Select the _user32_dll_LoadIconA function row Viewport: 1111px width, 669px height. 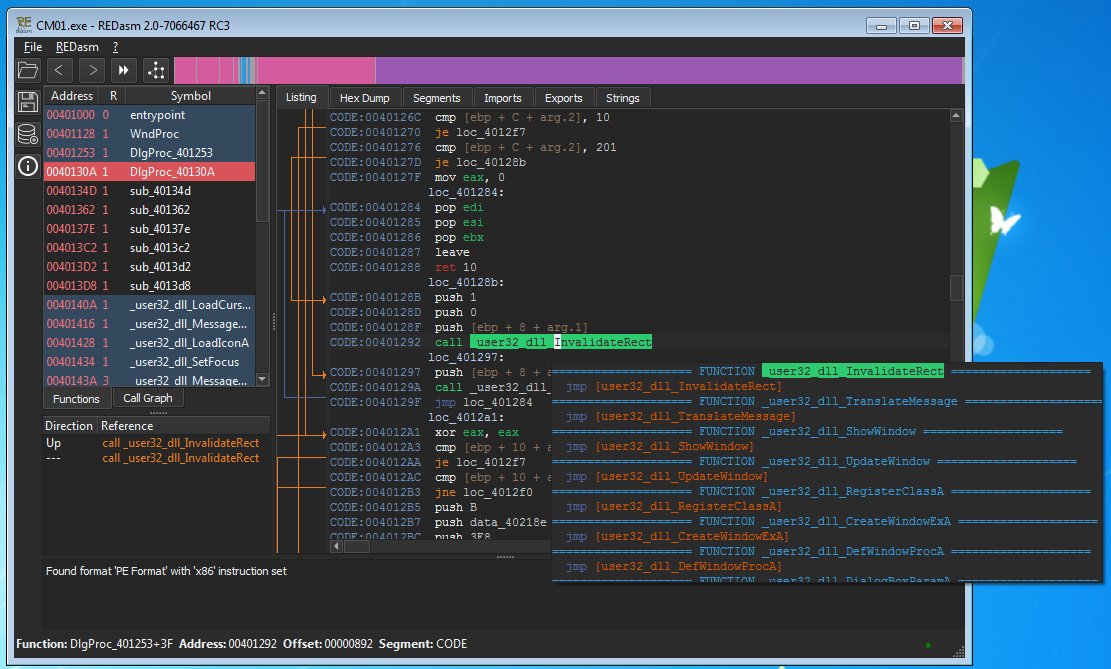pyautogui.click(x=150, y=343)
